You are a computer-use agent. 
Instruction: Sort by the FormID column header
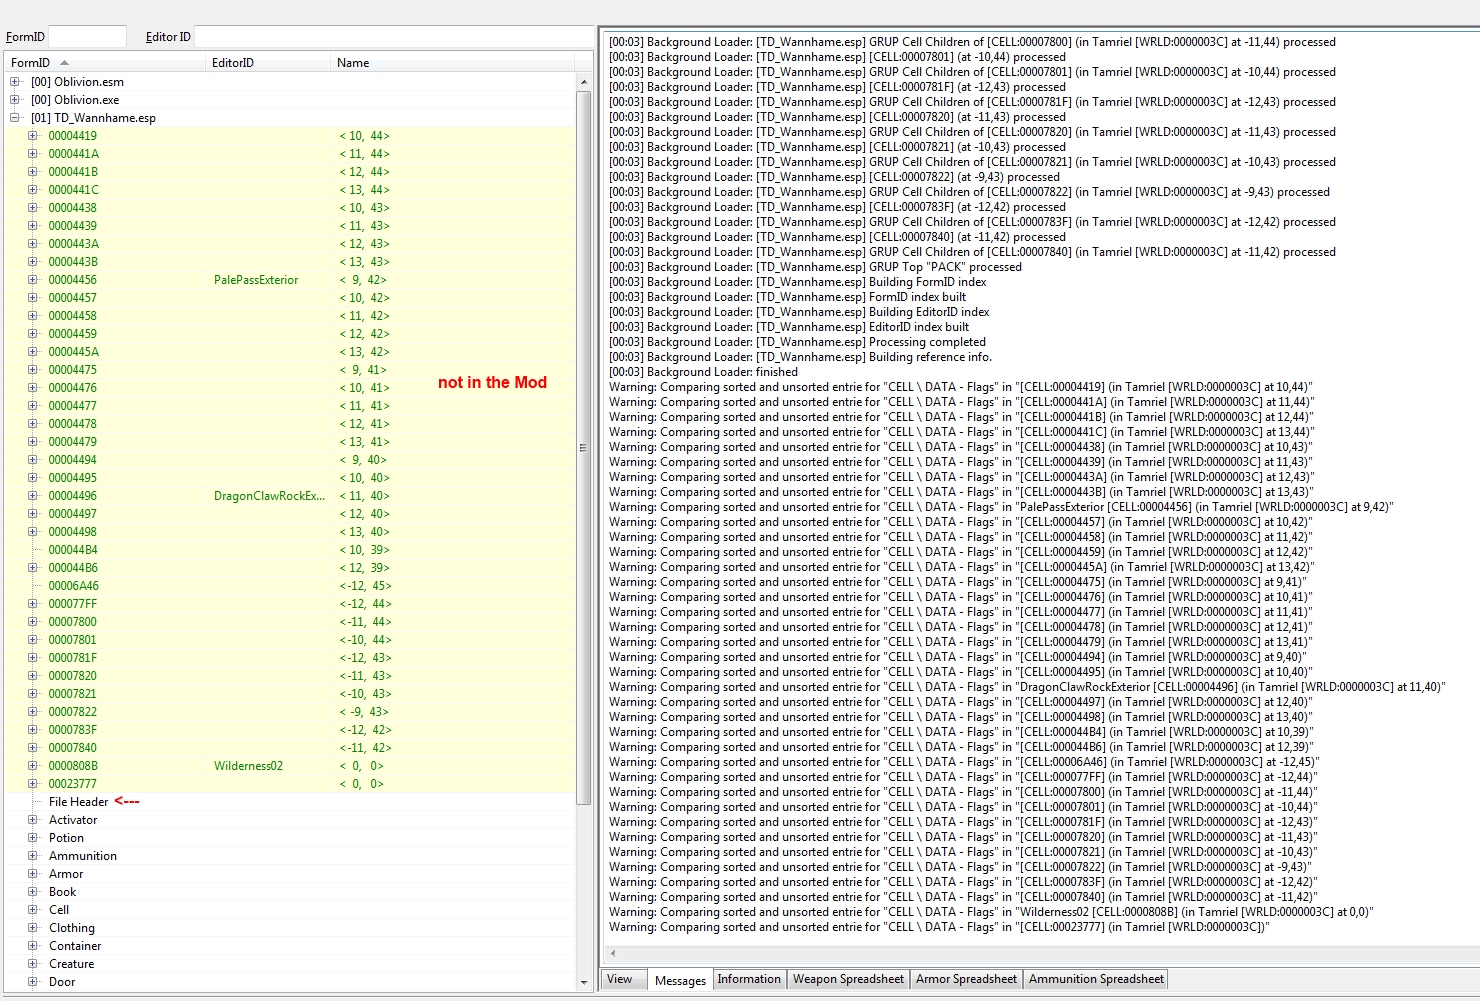[x=105, y=62]
